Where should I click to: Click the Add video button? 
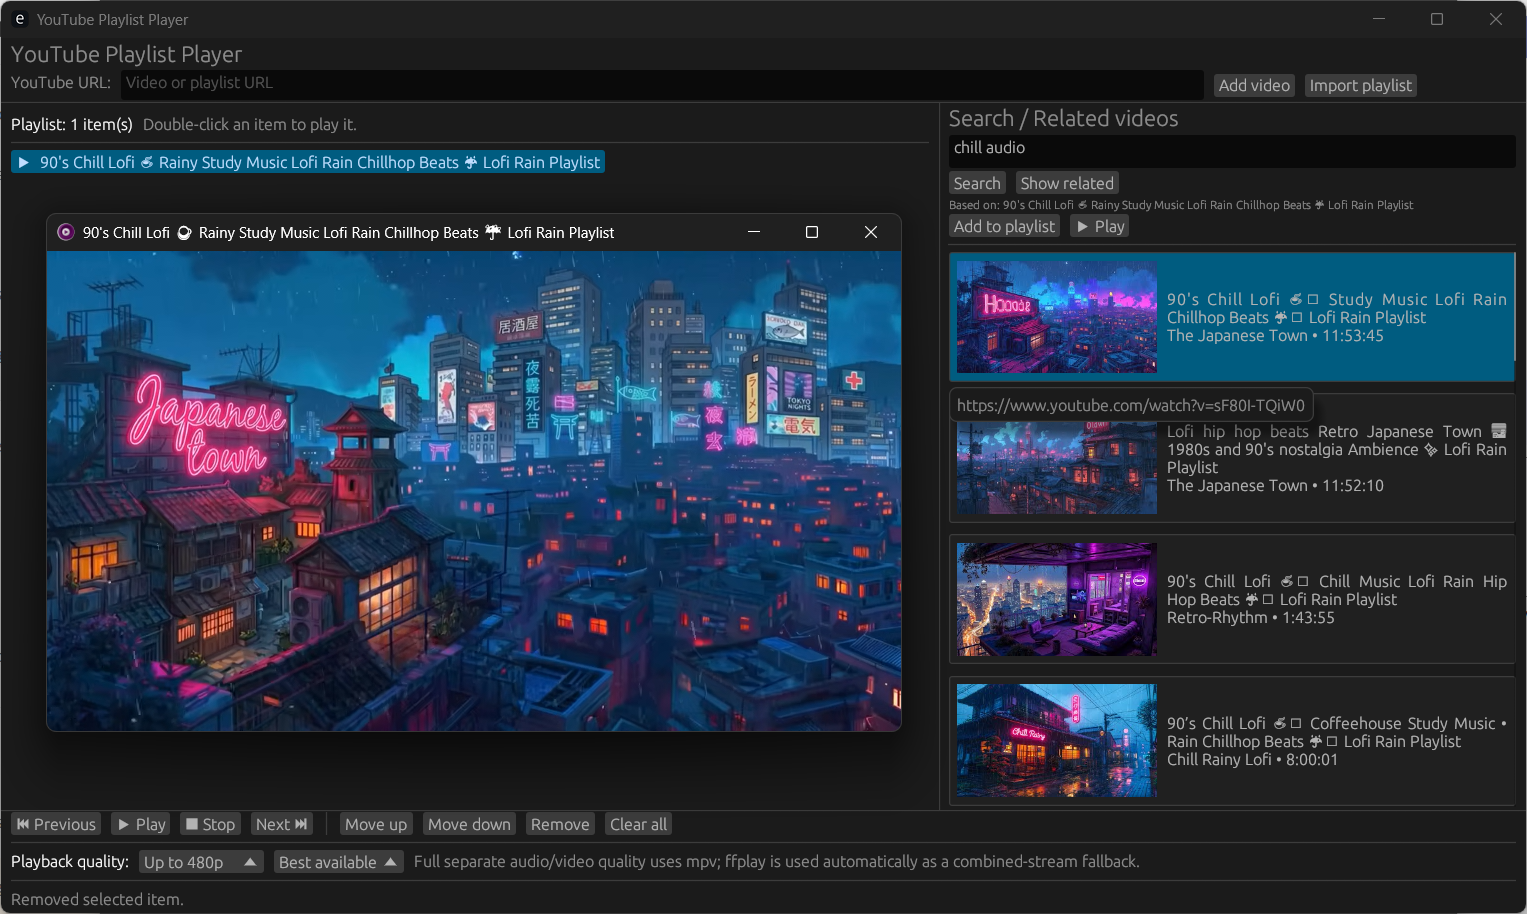pyautogui.click(x=1254, y=85)
